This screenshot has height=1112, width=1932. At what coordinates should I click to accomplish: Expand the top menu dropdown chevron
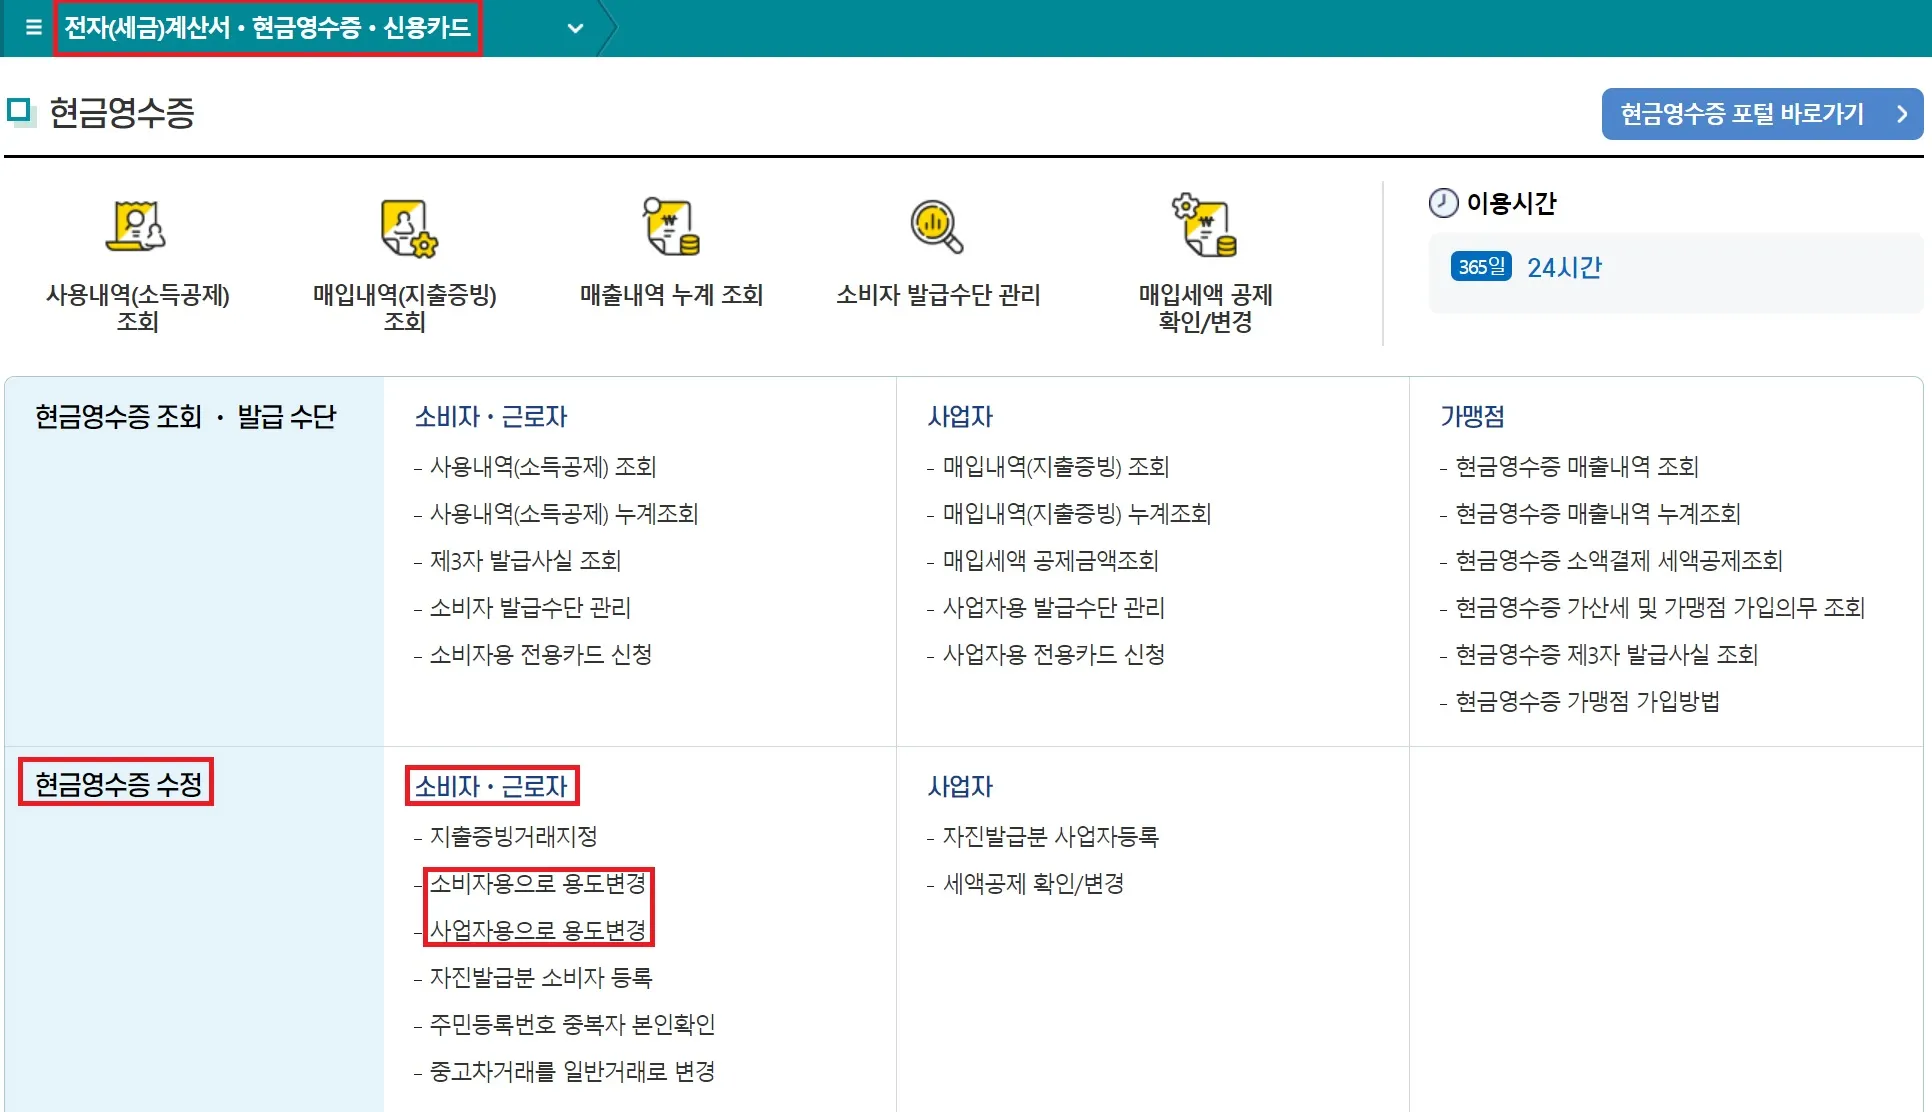click(575, 28)
